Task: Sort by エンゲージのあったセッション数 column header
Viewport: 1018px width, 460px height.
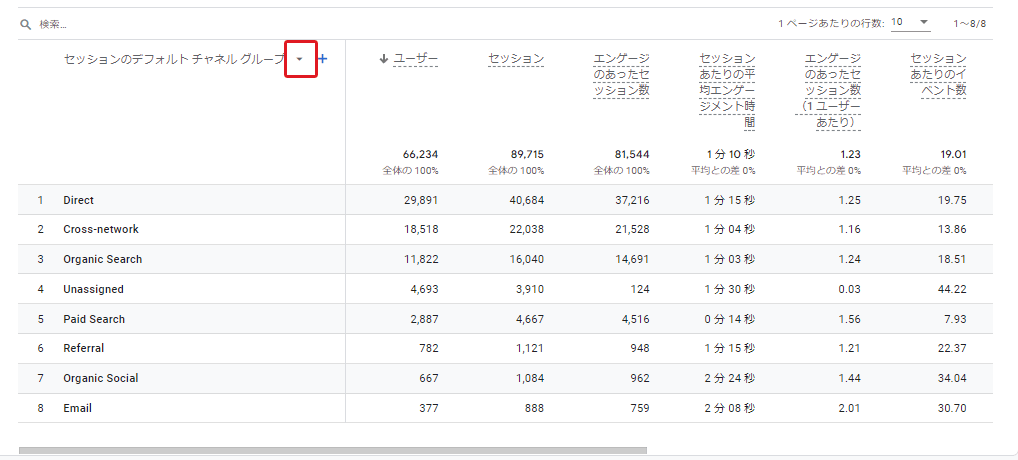Action: pyautogui.click(x=621, y=75)
